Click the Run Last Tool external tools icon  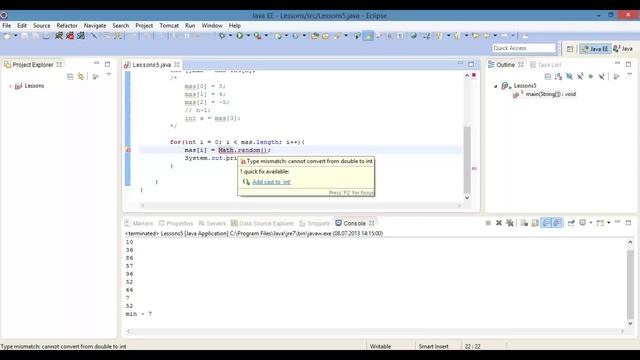click(x=257, y=36)
